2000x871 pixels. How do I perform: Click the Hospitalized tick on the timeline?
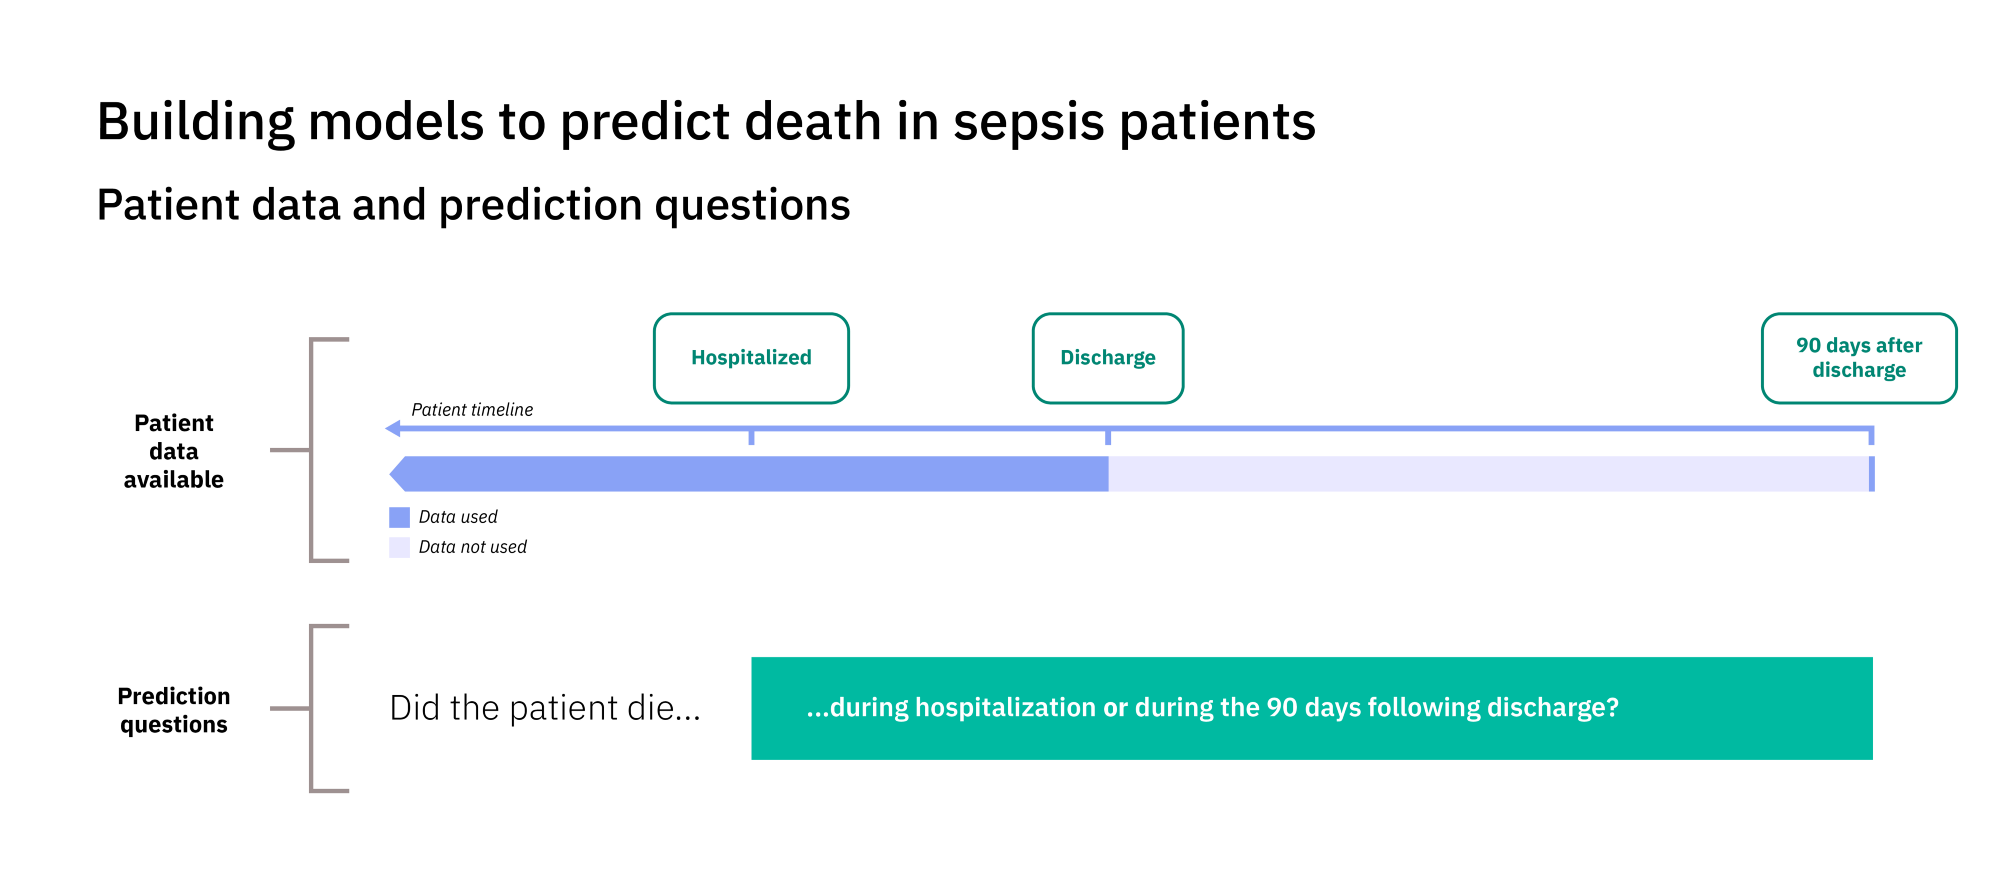pyautogui.click(x=751, y=436)
